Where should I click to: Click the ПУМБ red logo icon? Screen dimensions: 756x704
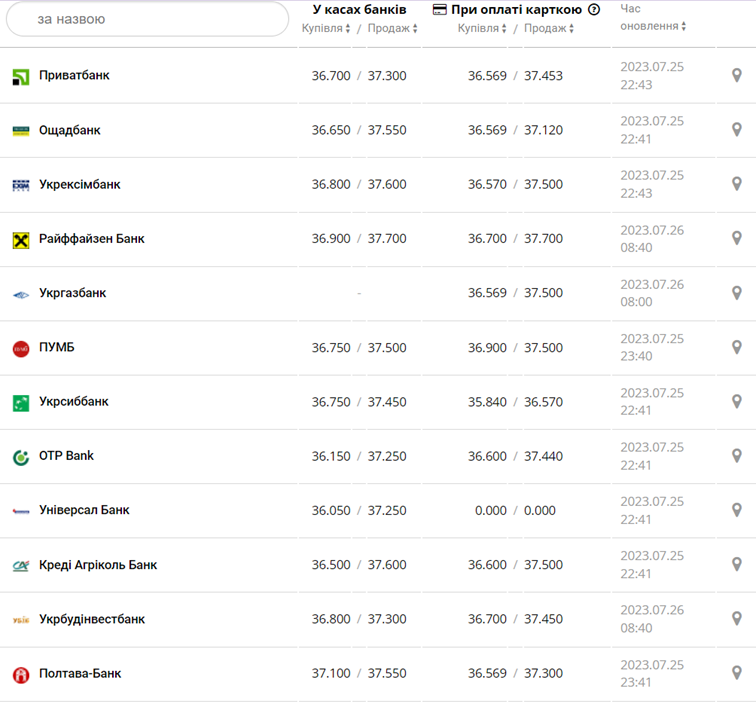click(x=21, y=348)
